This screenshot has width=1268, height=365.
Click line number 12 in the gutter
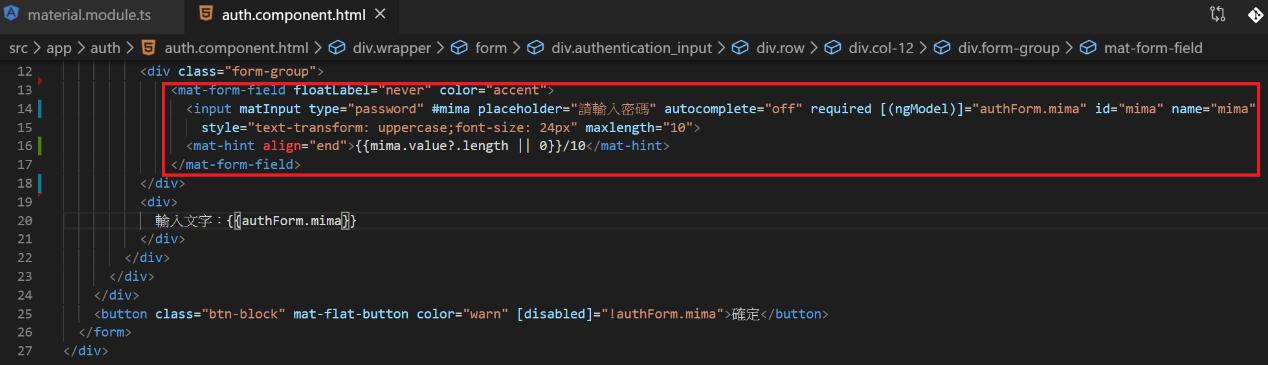pyautogui.click(x=25, y=72)
